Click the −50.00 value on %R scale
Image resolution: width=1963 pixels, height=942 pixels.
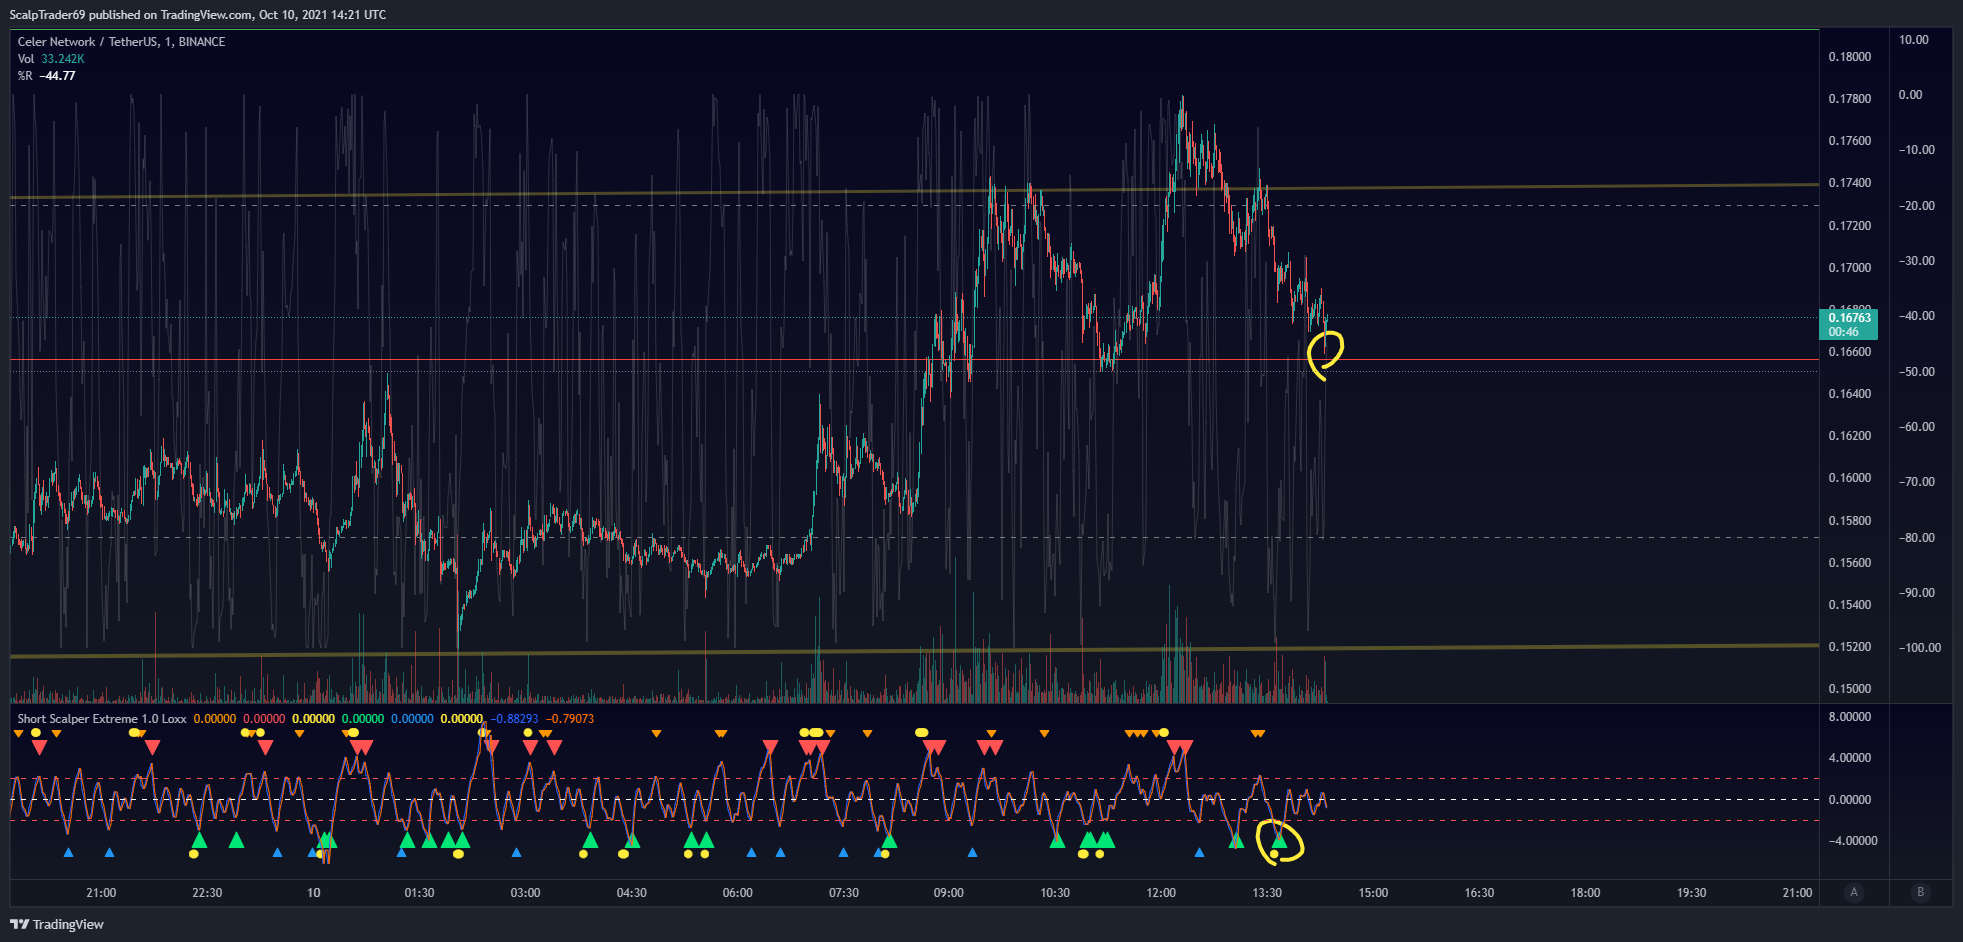pyautogui.click(x=1917, y=372)
